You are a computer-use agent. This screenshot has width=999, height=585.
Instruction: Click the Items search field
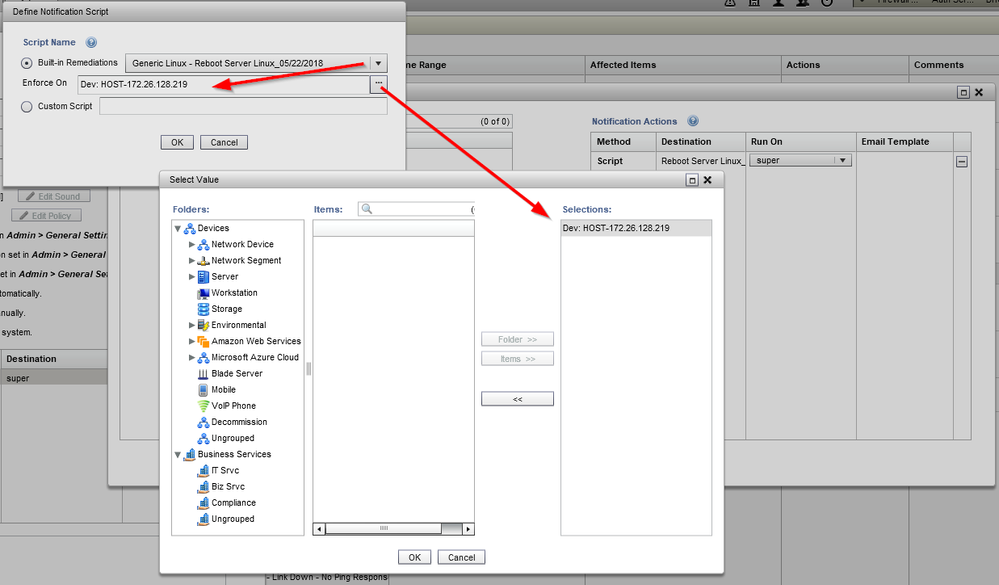(x=420, y=210)
